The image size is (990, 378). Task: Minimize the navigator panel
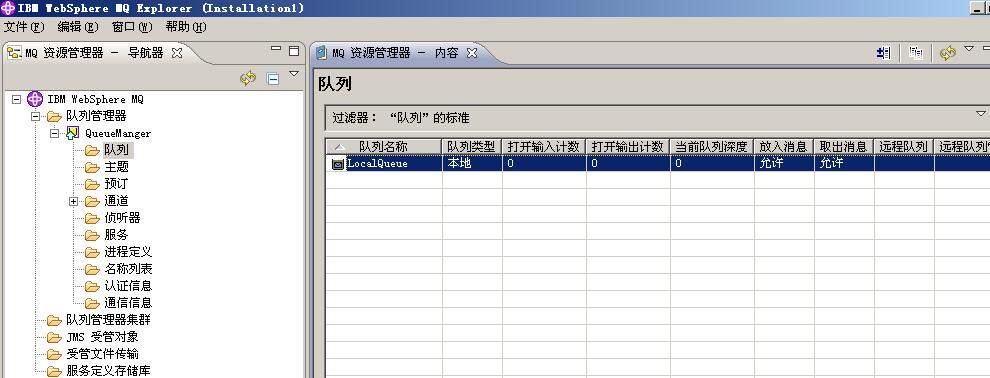click(276, 49)
